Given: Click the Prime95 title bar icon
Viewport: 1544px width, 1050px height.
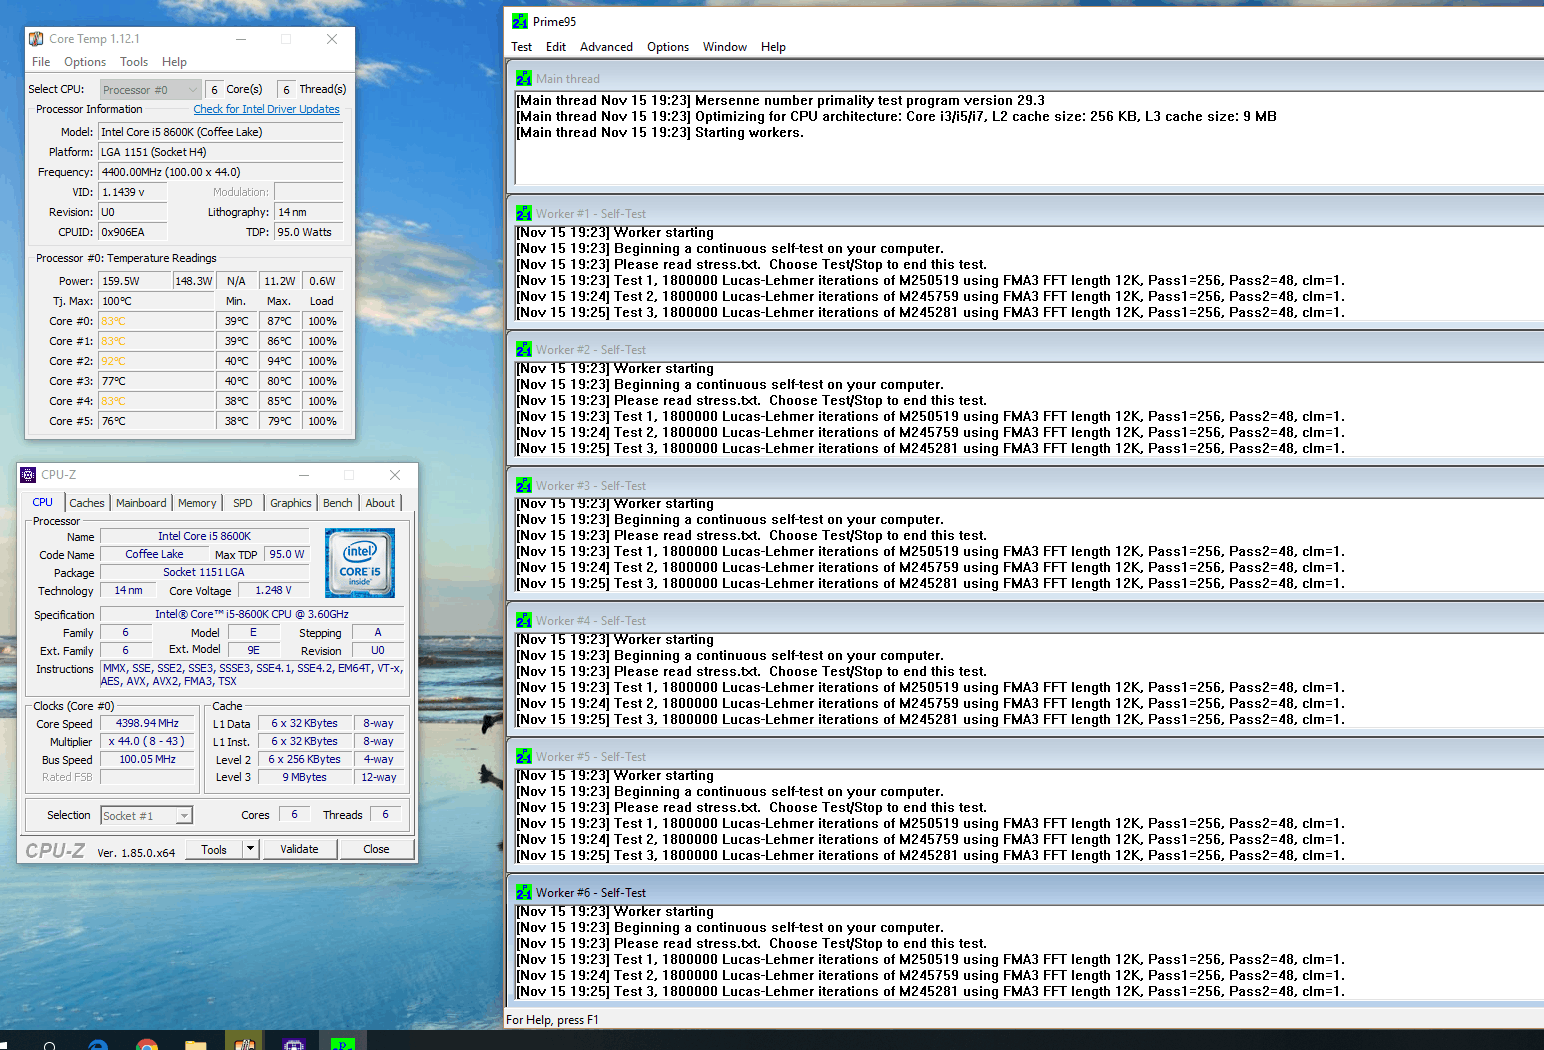Looking at the screenshot, I should tap(520, 21).
